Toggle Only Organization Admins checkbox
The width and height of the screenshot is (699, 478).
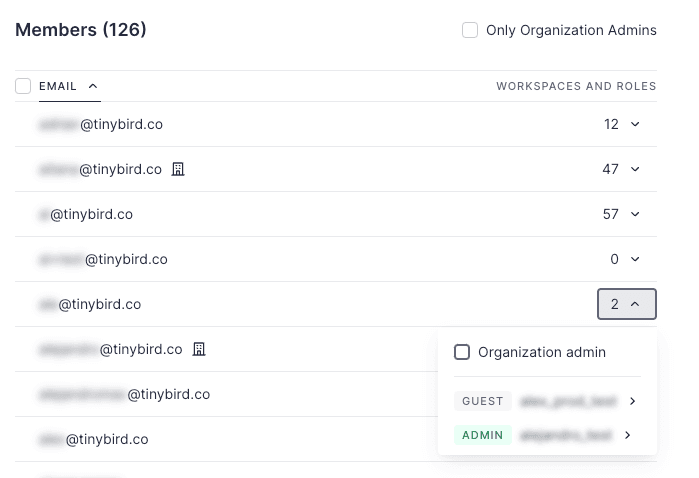[470, 30]
